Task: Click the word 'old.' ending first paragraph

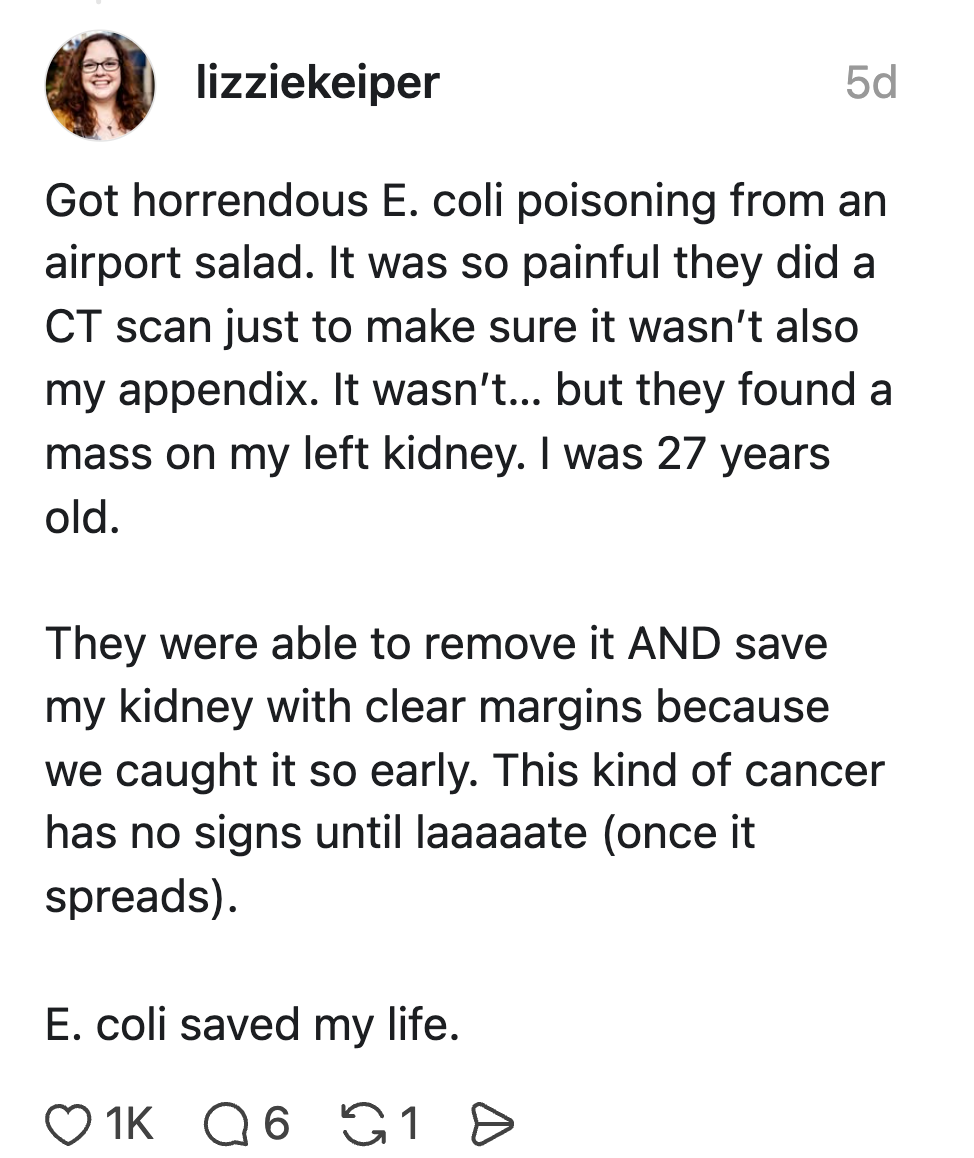Action: [82, 517]
